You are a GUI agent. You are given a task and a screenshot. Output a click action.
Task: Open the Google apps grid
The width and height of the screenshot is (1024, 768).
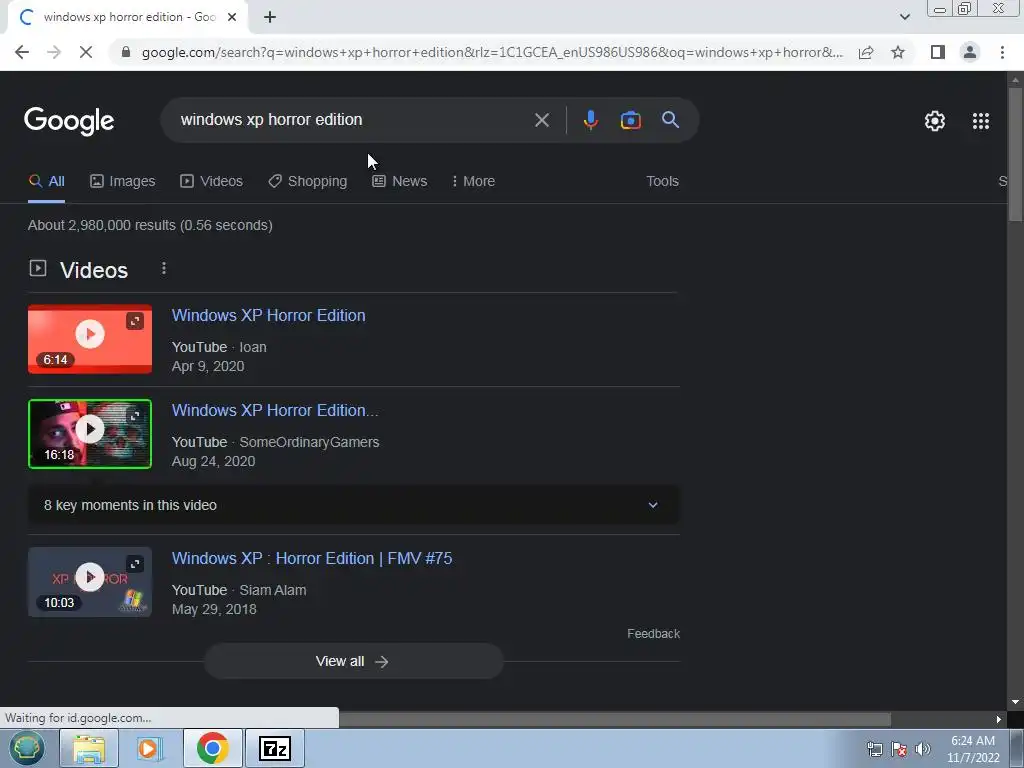point(981,121)
